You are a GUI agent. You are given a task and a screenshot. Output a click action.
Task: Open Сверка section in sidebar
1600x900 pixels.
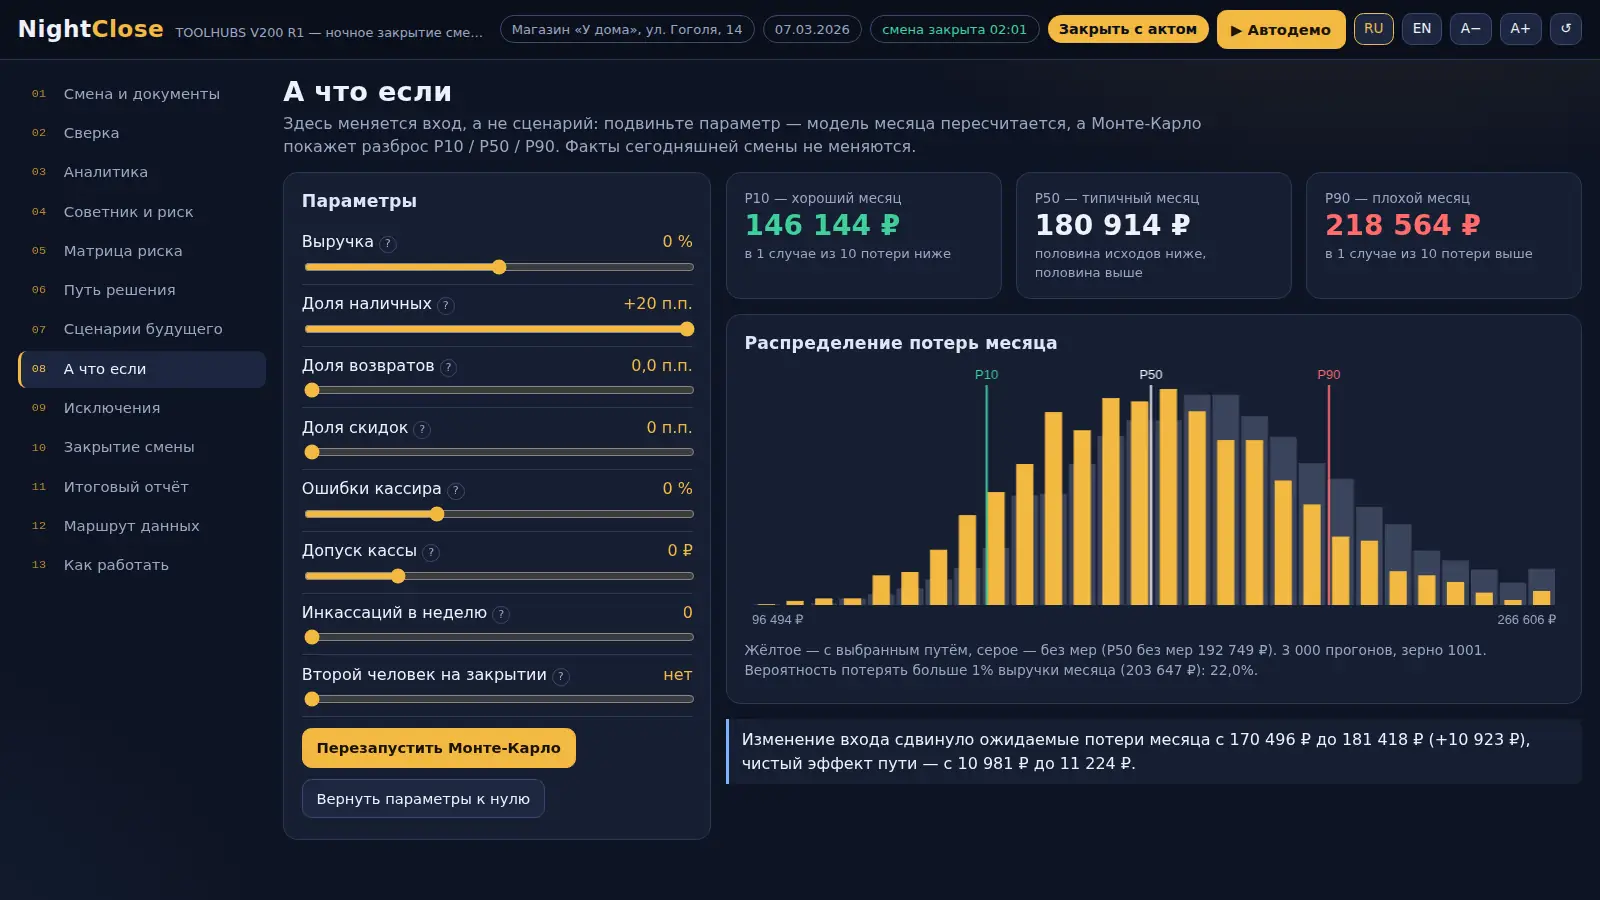142,133
